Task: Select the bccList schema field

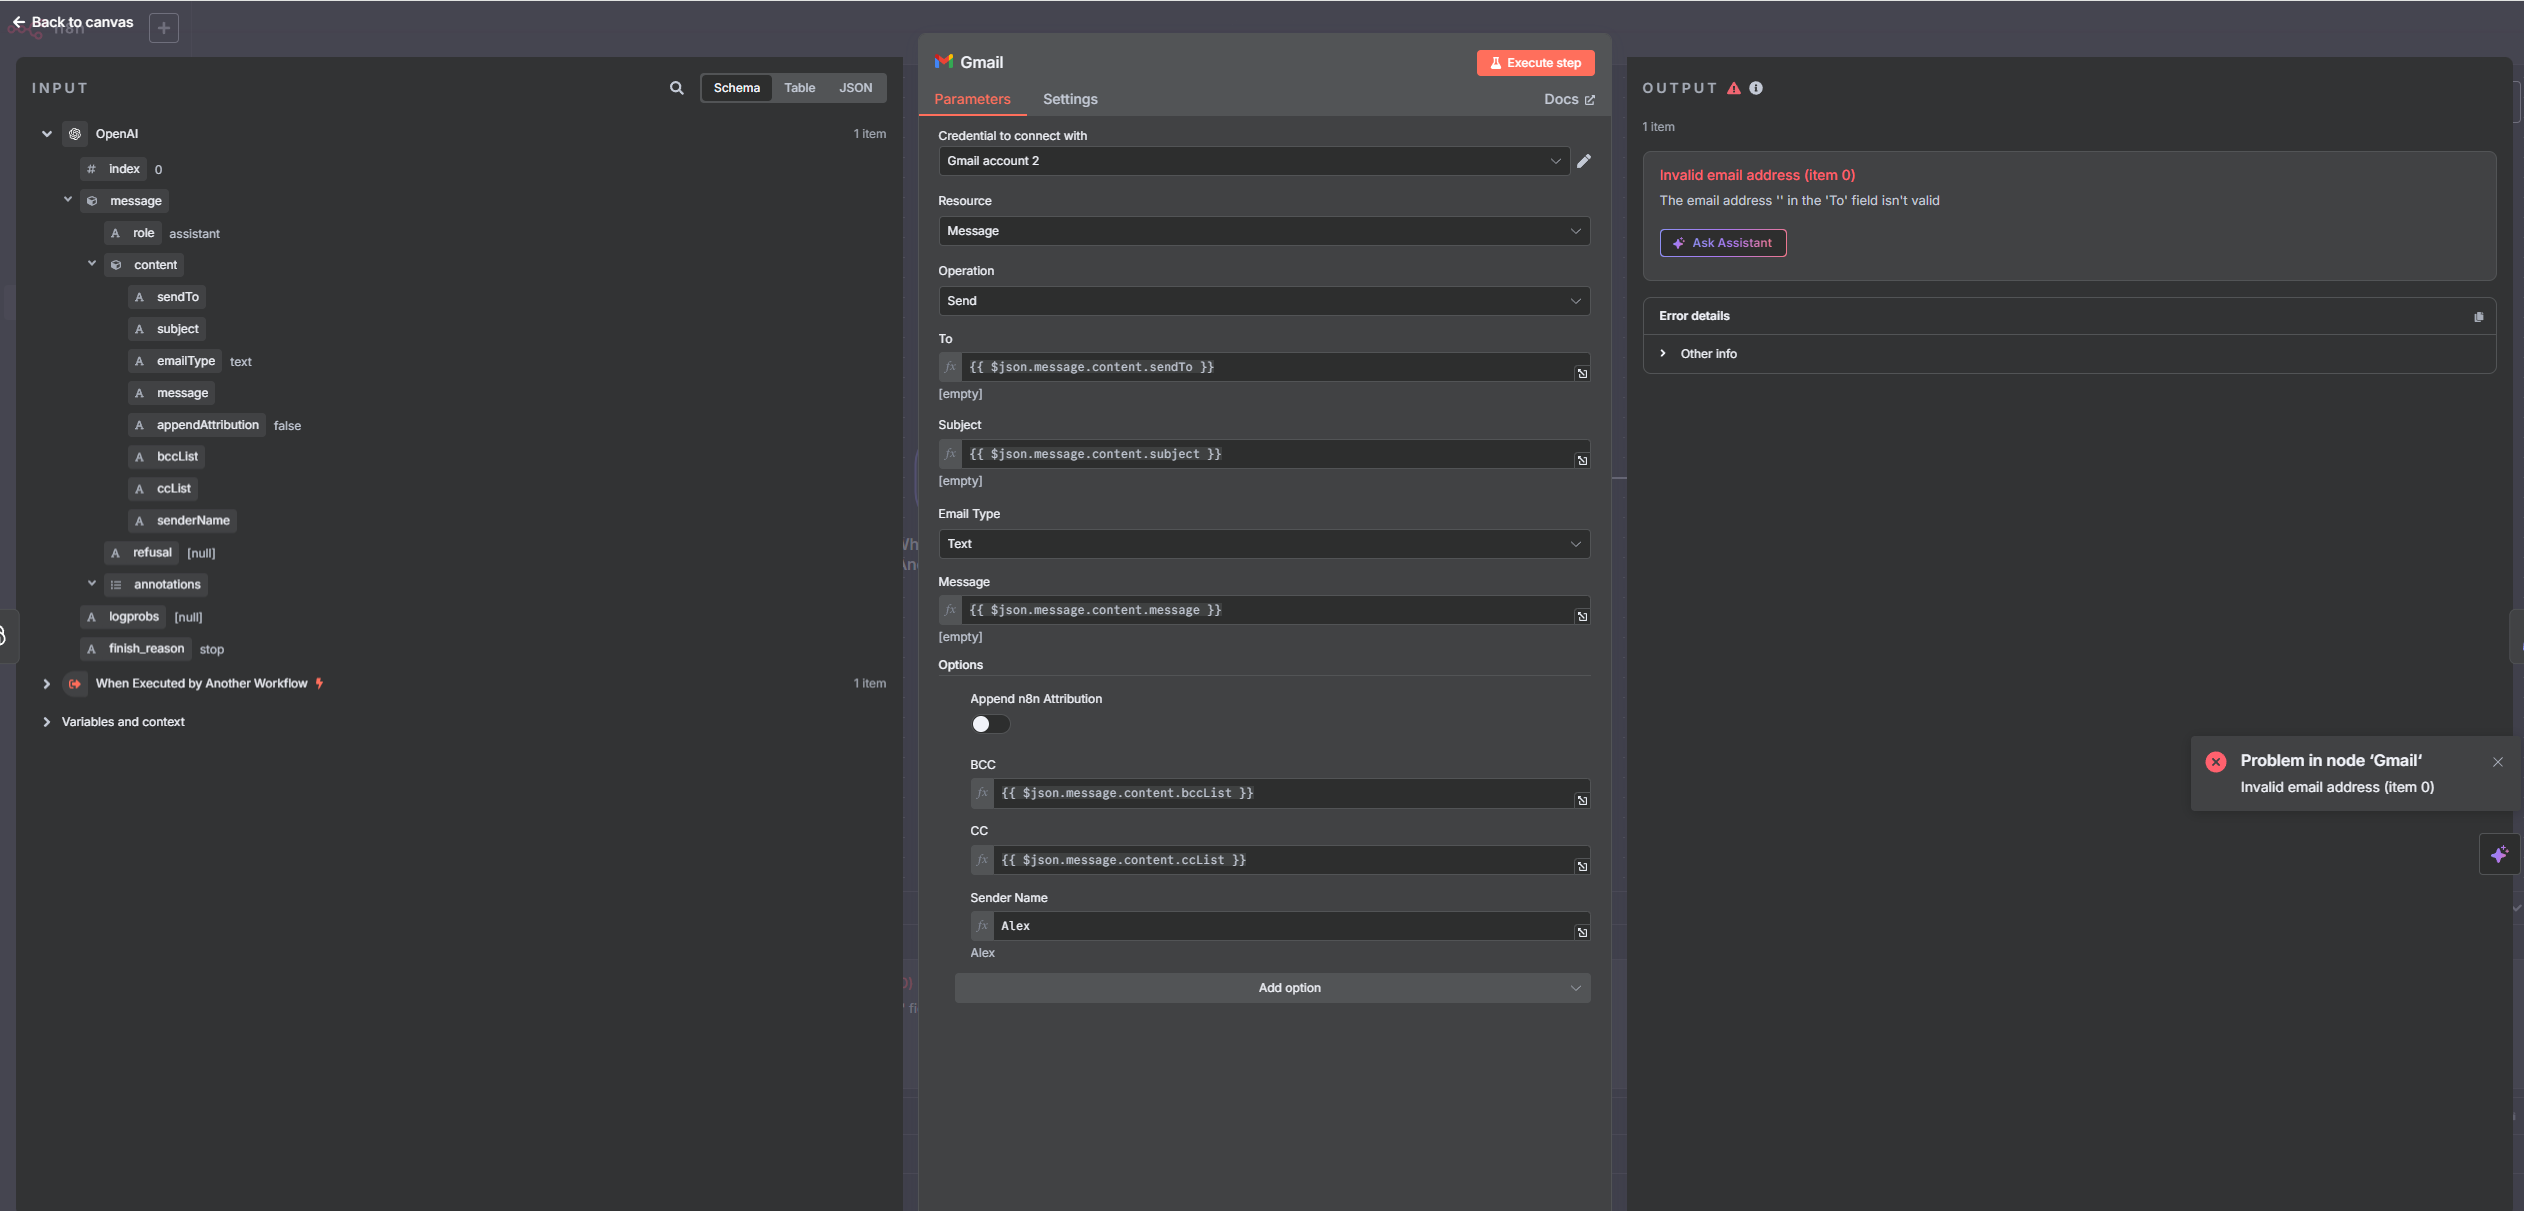Action: tap(167, 457)
